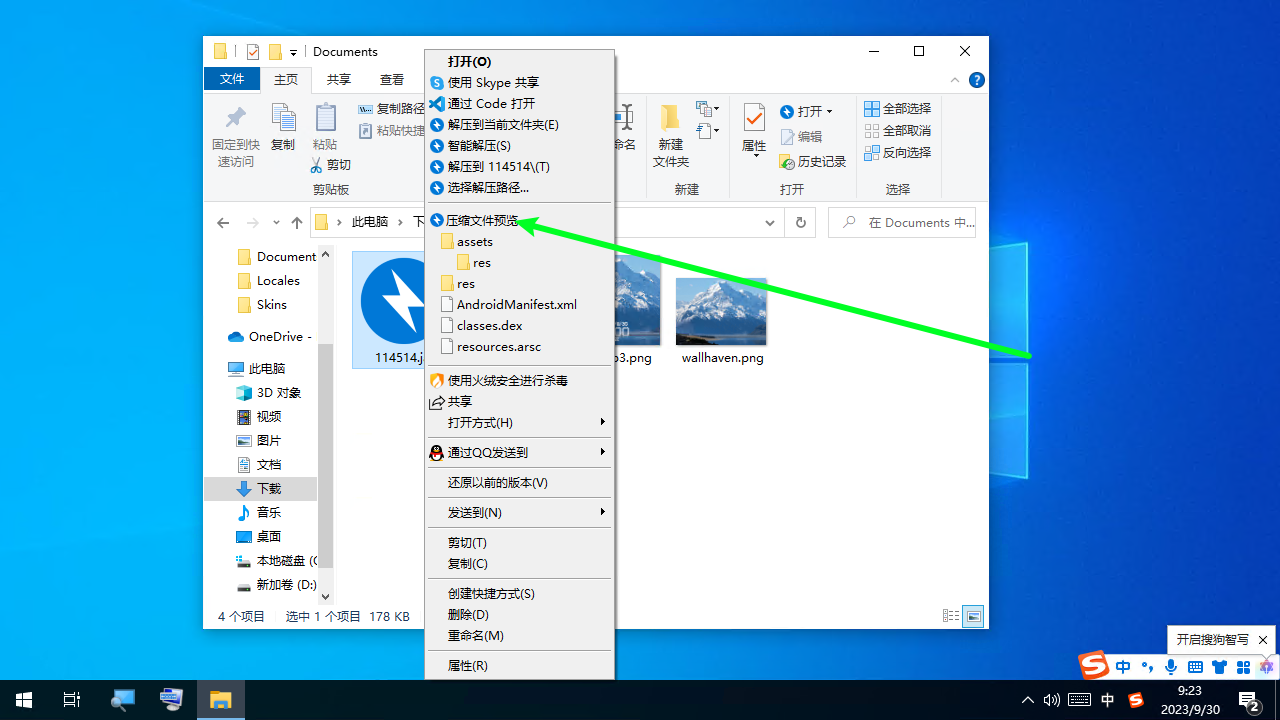Open file with VS Code via context menu
1280x720 pixels.
click(x=490, y=104)
